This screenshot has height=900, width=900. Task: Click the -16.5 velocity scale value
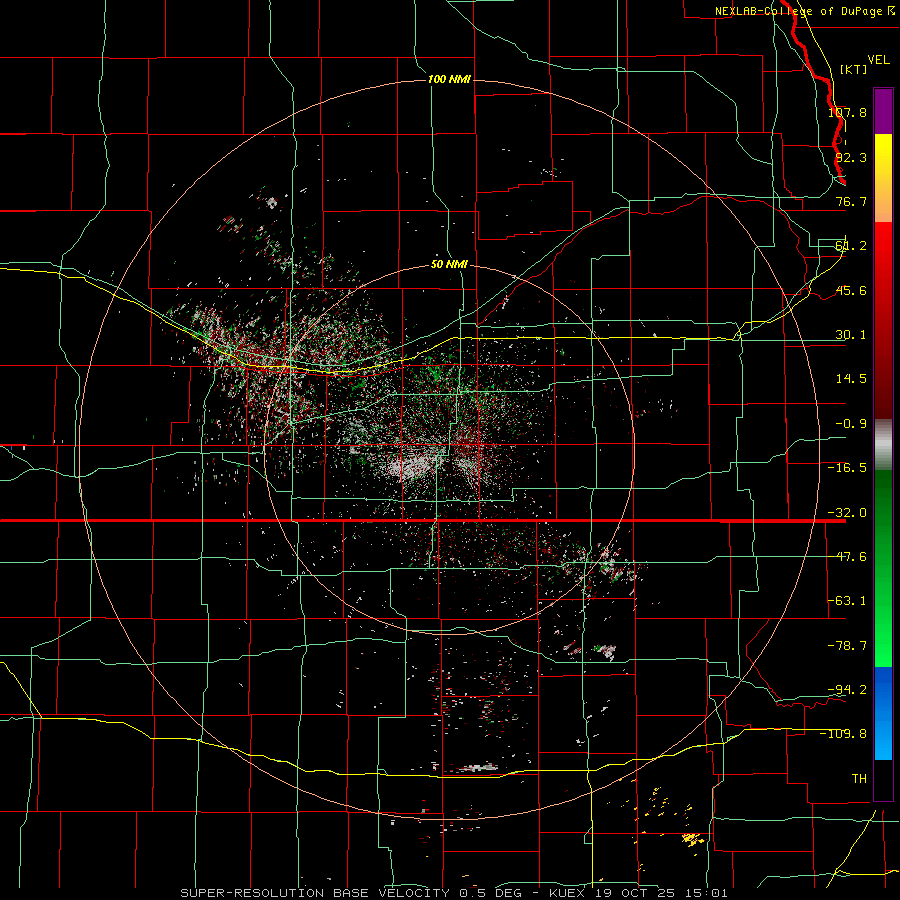click(x=847, y=468)
